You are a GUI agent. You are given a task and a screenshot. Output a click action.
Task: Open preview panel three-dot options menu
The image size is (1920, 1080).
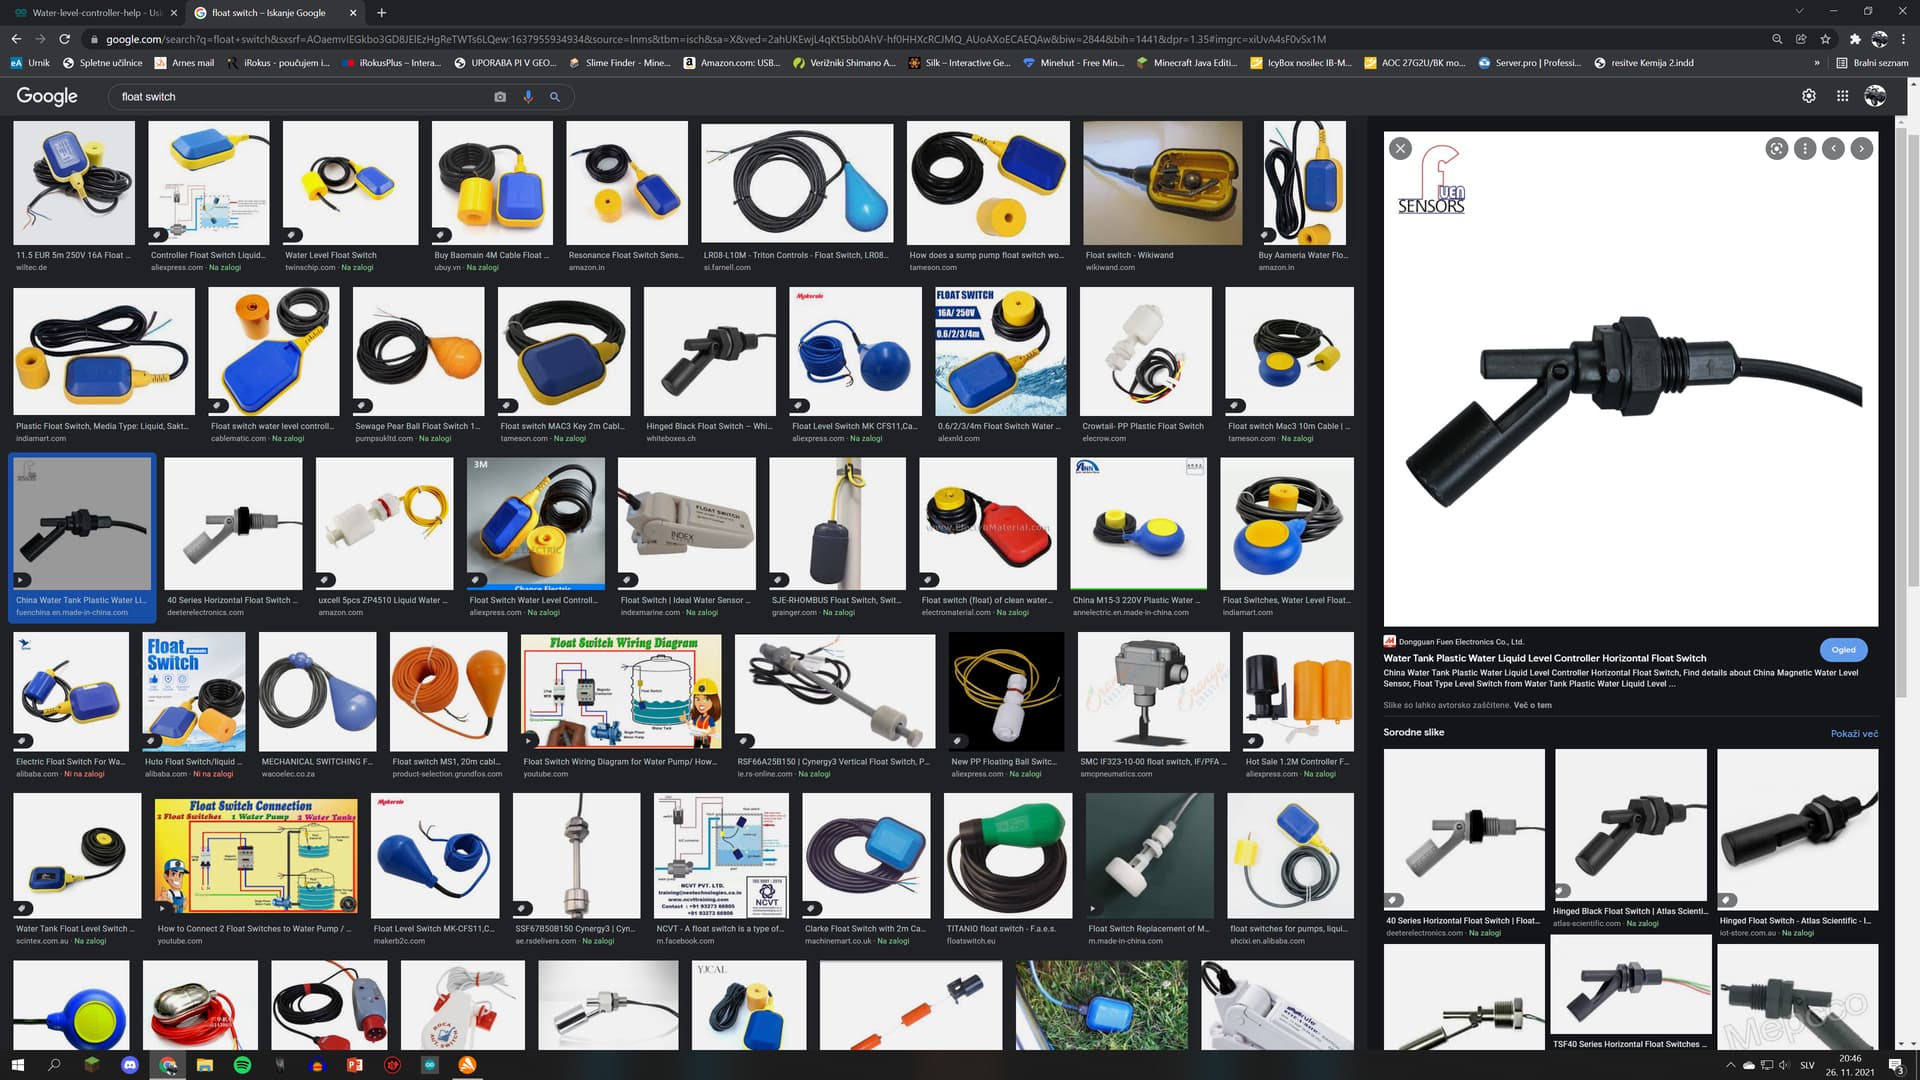1805,149
